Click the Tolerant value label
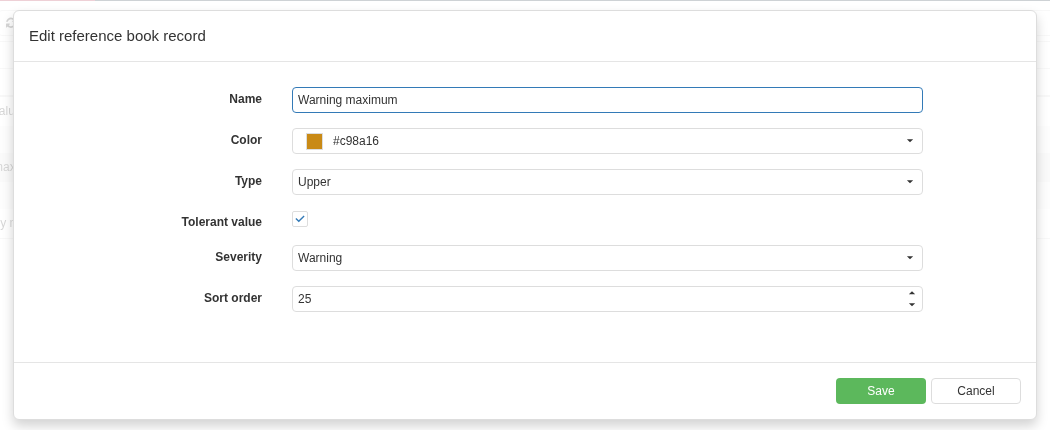This screenshot has width=1050, height=430. coord(222,222)
